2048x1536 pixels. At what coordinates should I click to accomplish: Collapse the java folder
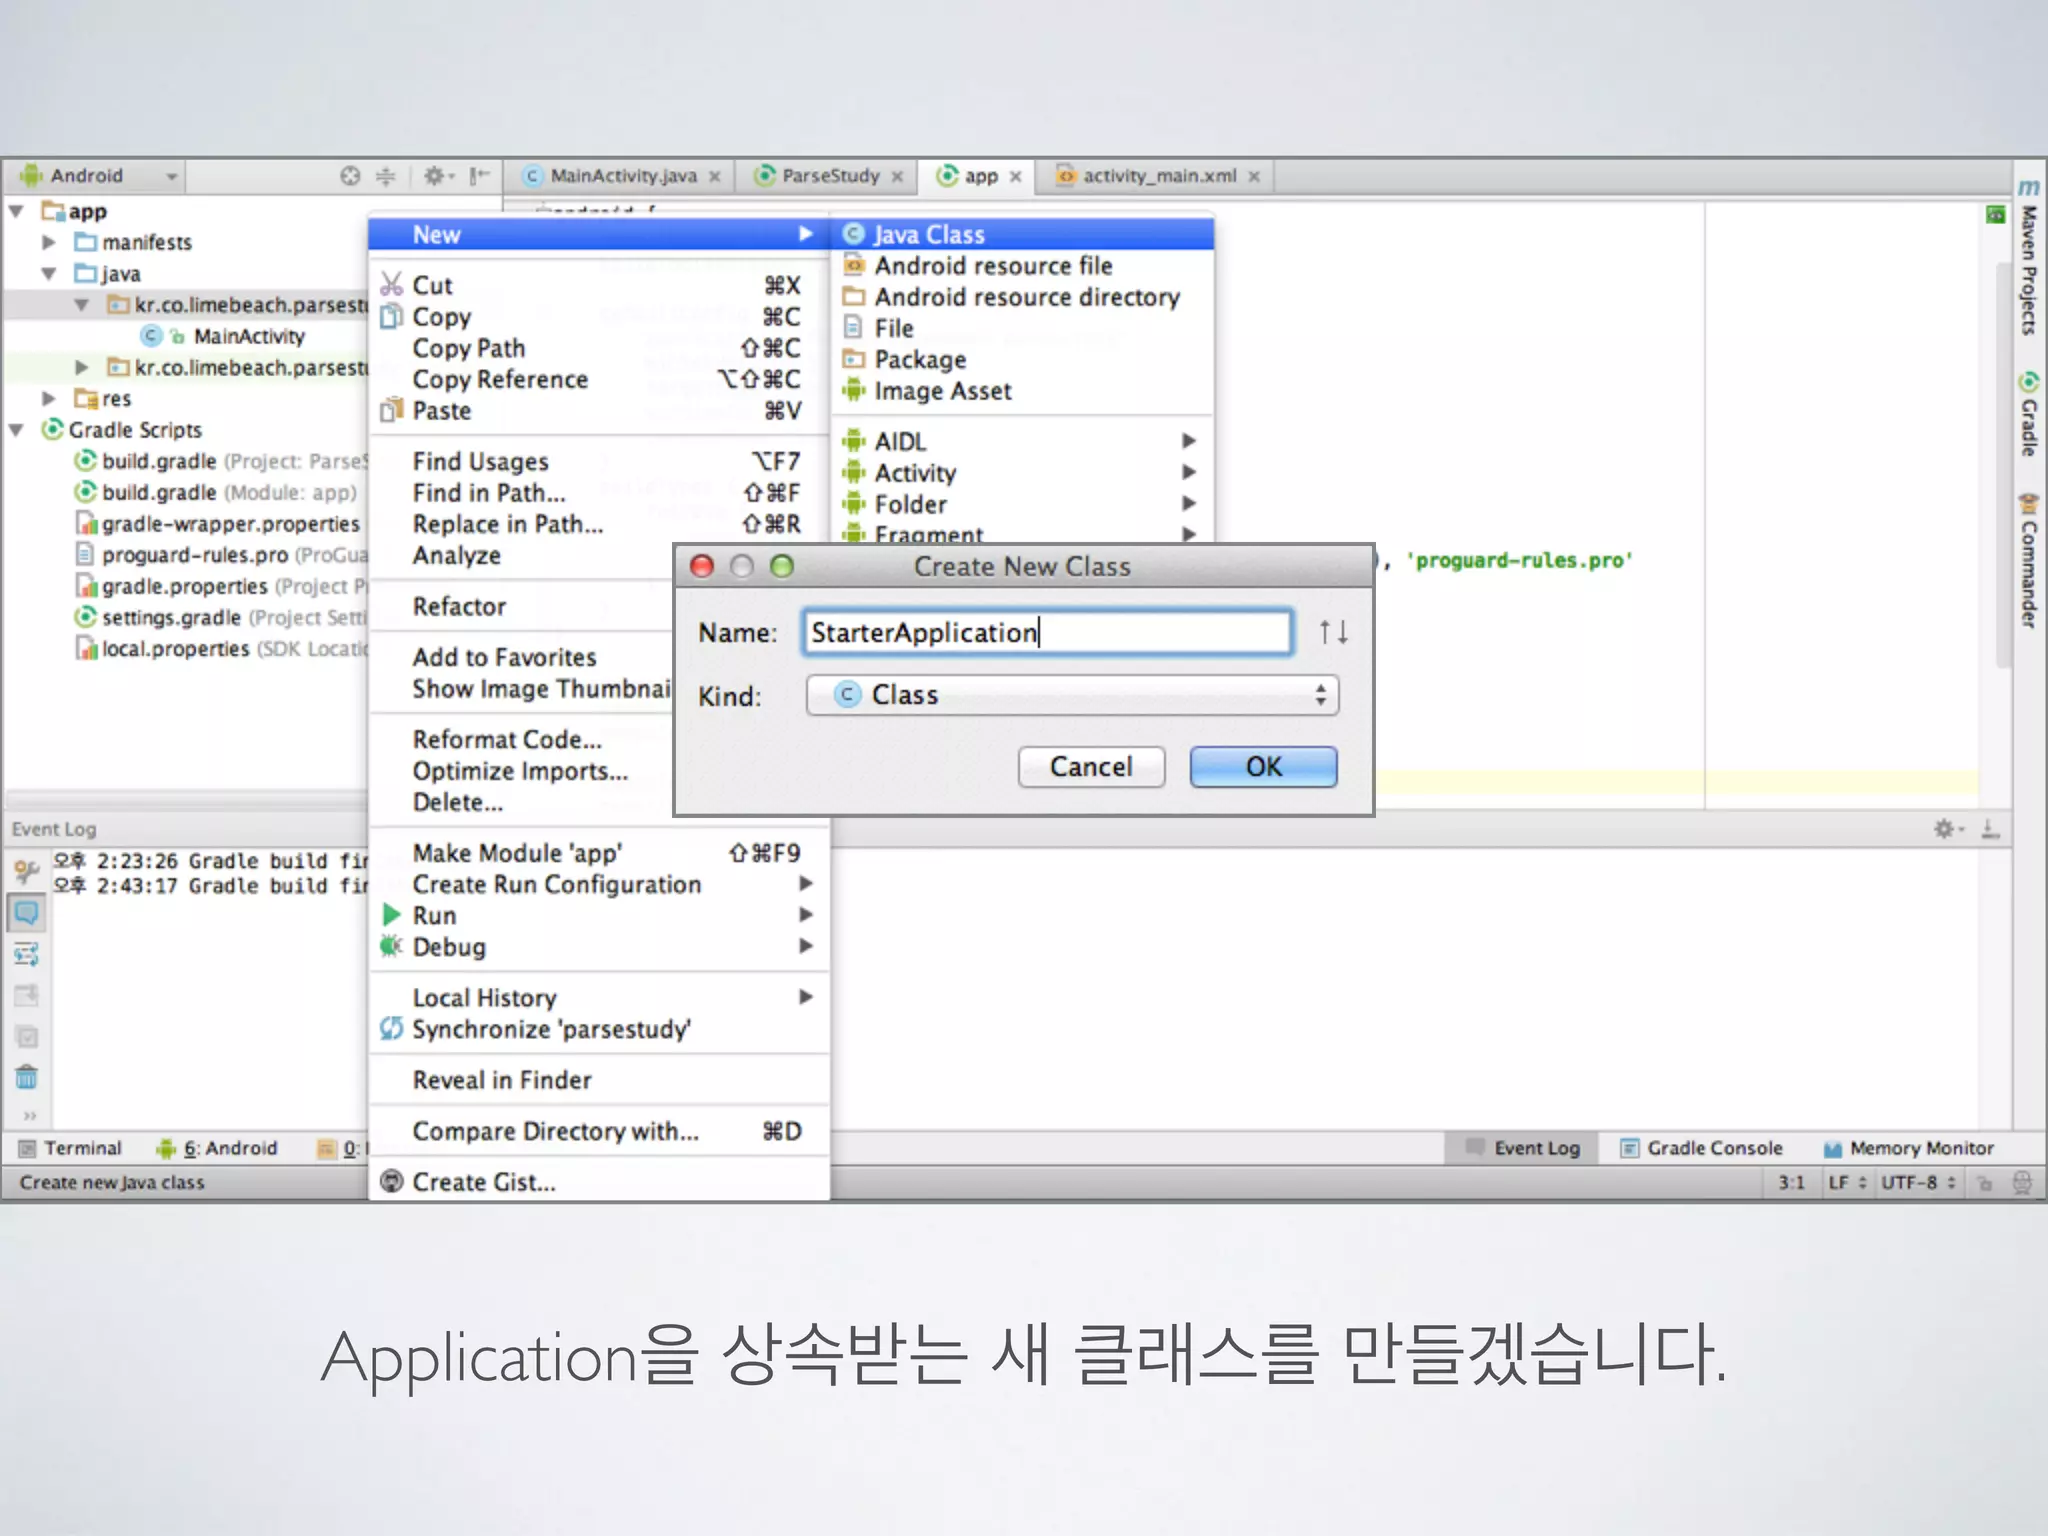(x=48, y=273)
